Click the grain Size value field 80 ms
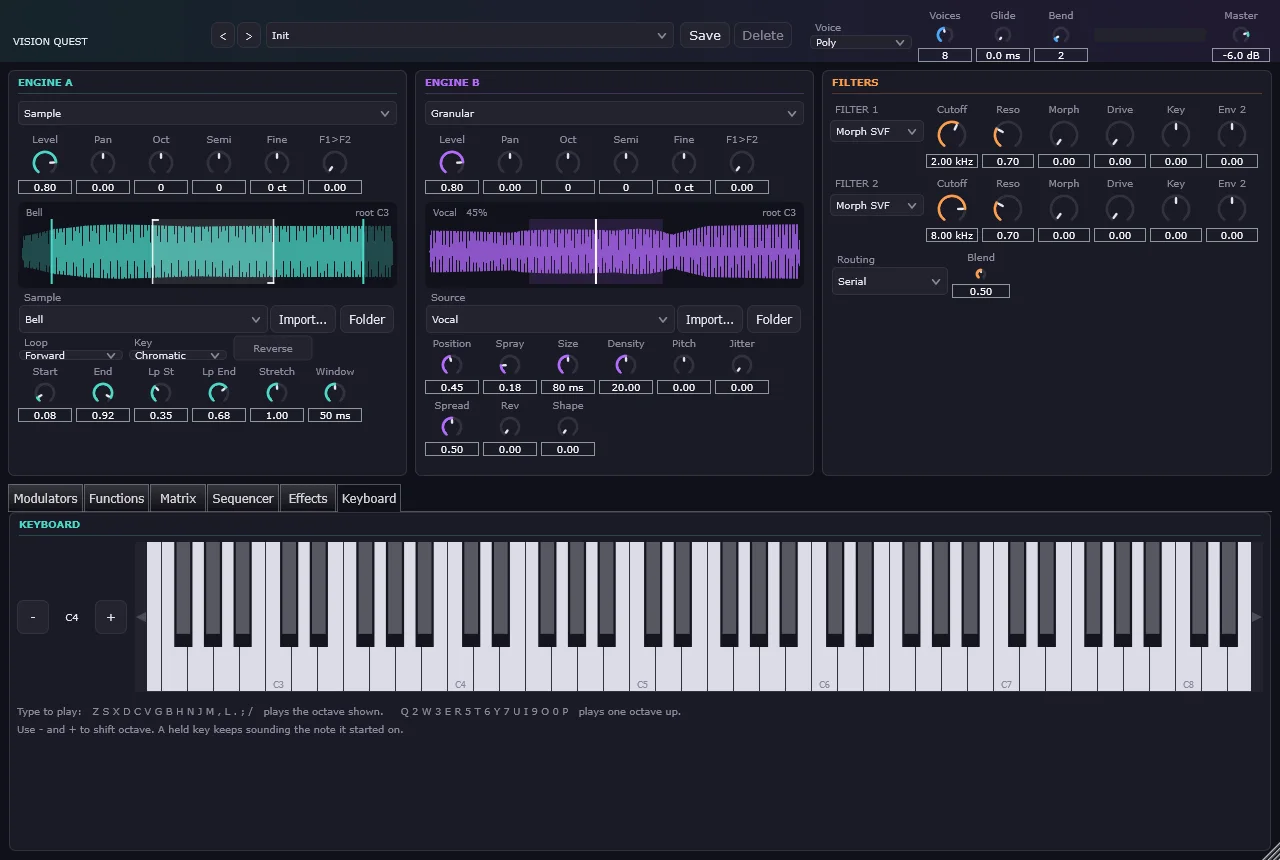Screen dimensions: 1280x860 point(568,387)
